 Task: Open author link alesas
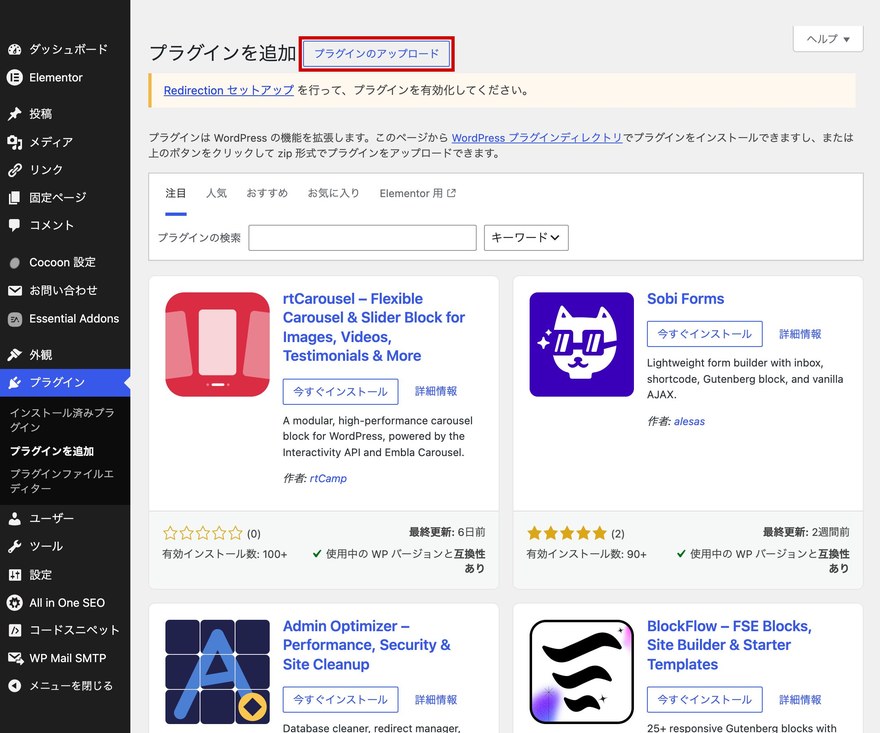click(x=689, y=422)
